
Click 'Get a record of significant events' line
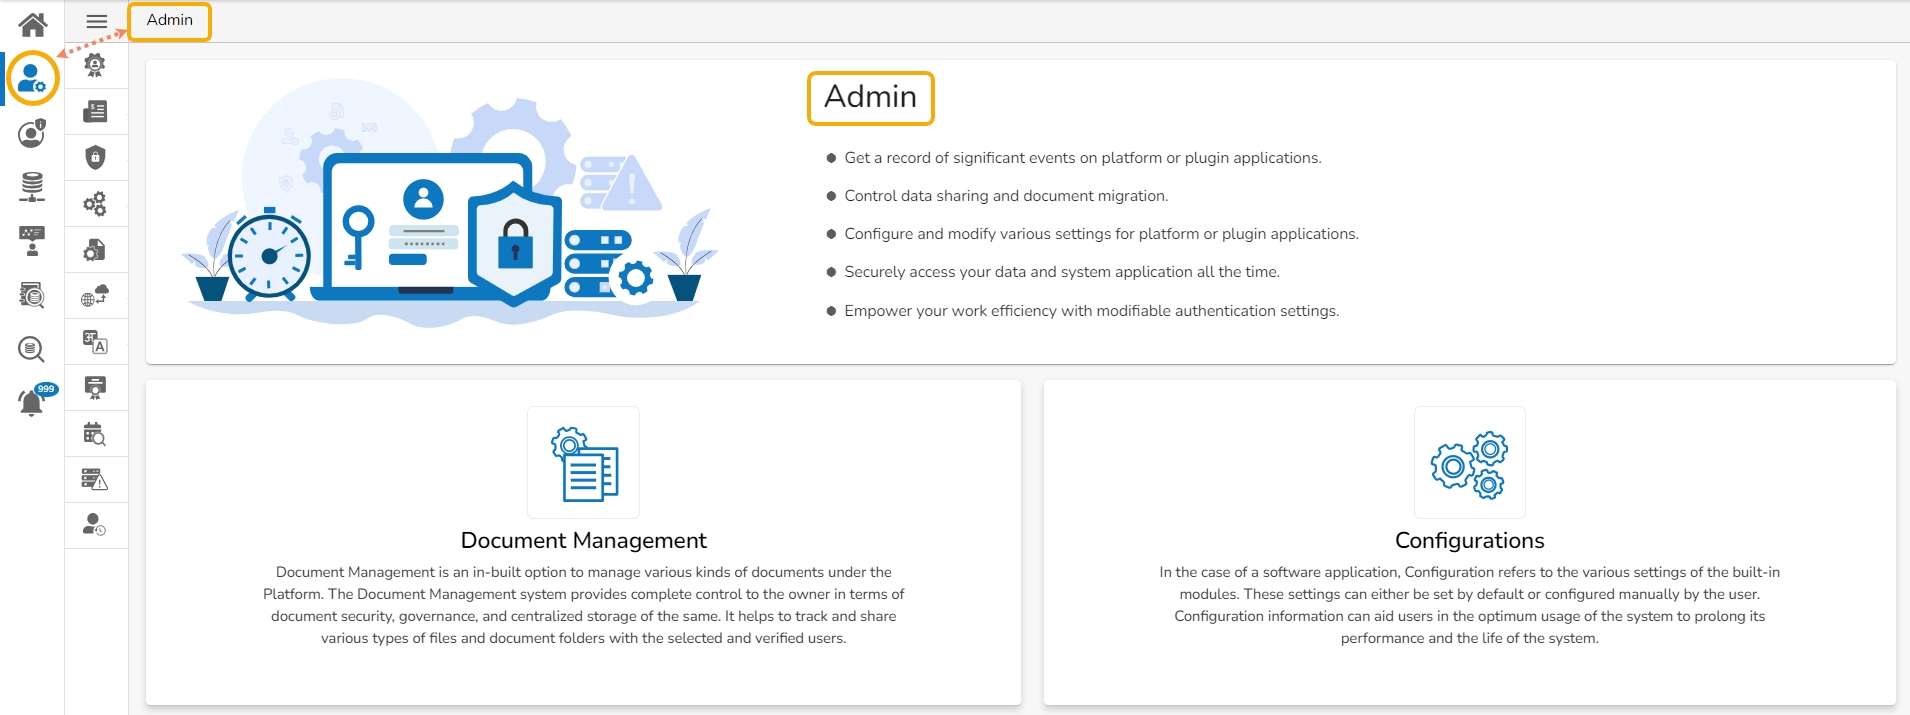[x=1083, y=158]
